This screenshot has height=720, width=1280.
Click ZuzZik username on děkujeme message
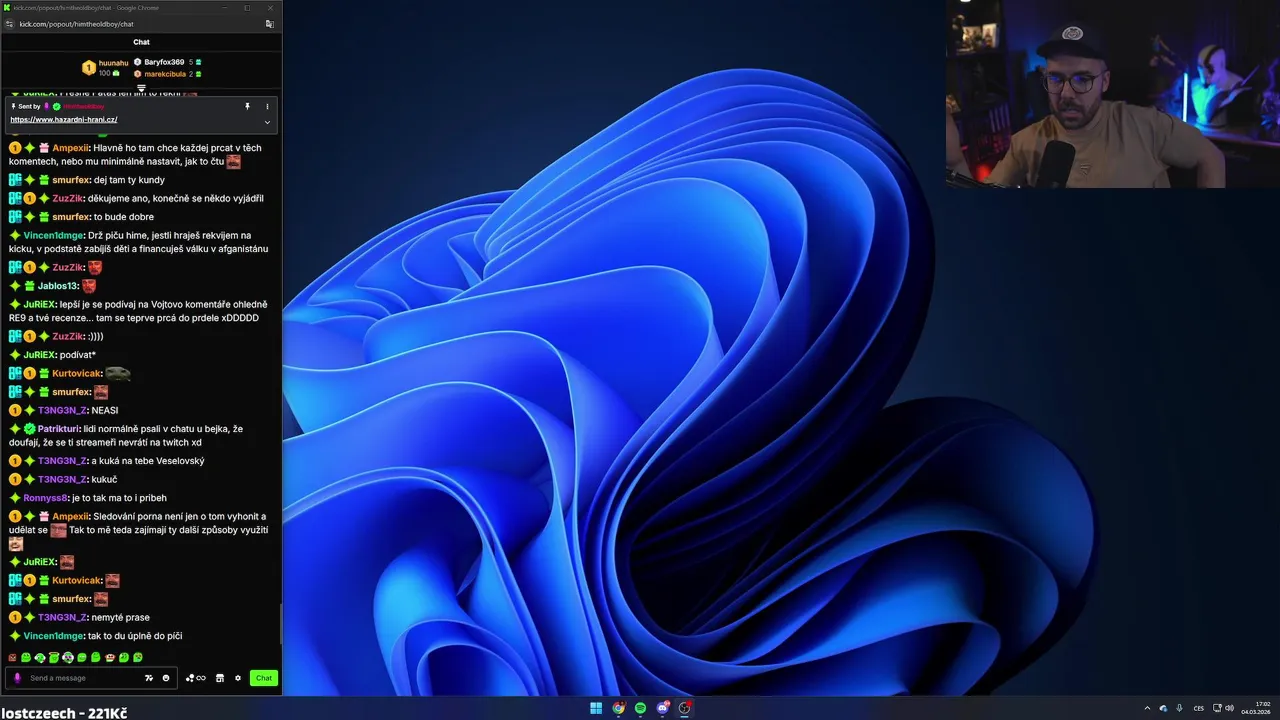click(x=68, y=199)
